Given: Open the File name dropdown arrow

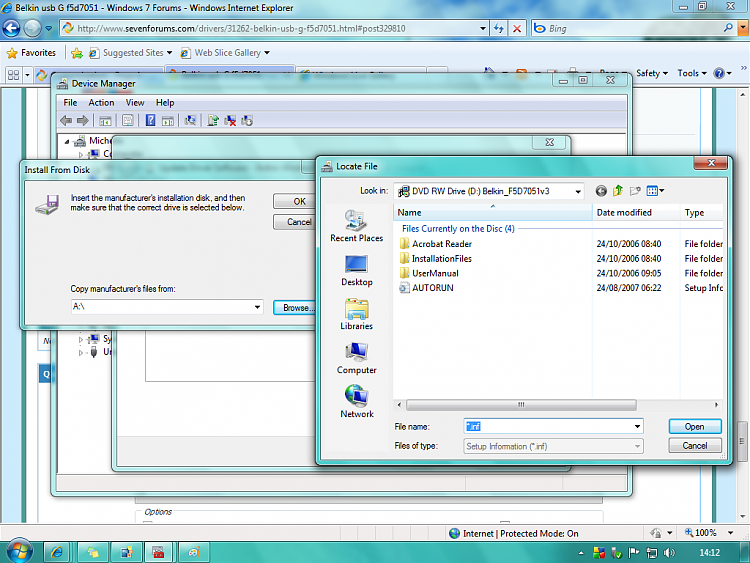Looking at the screenshot, I should click(637, 427).
